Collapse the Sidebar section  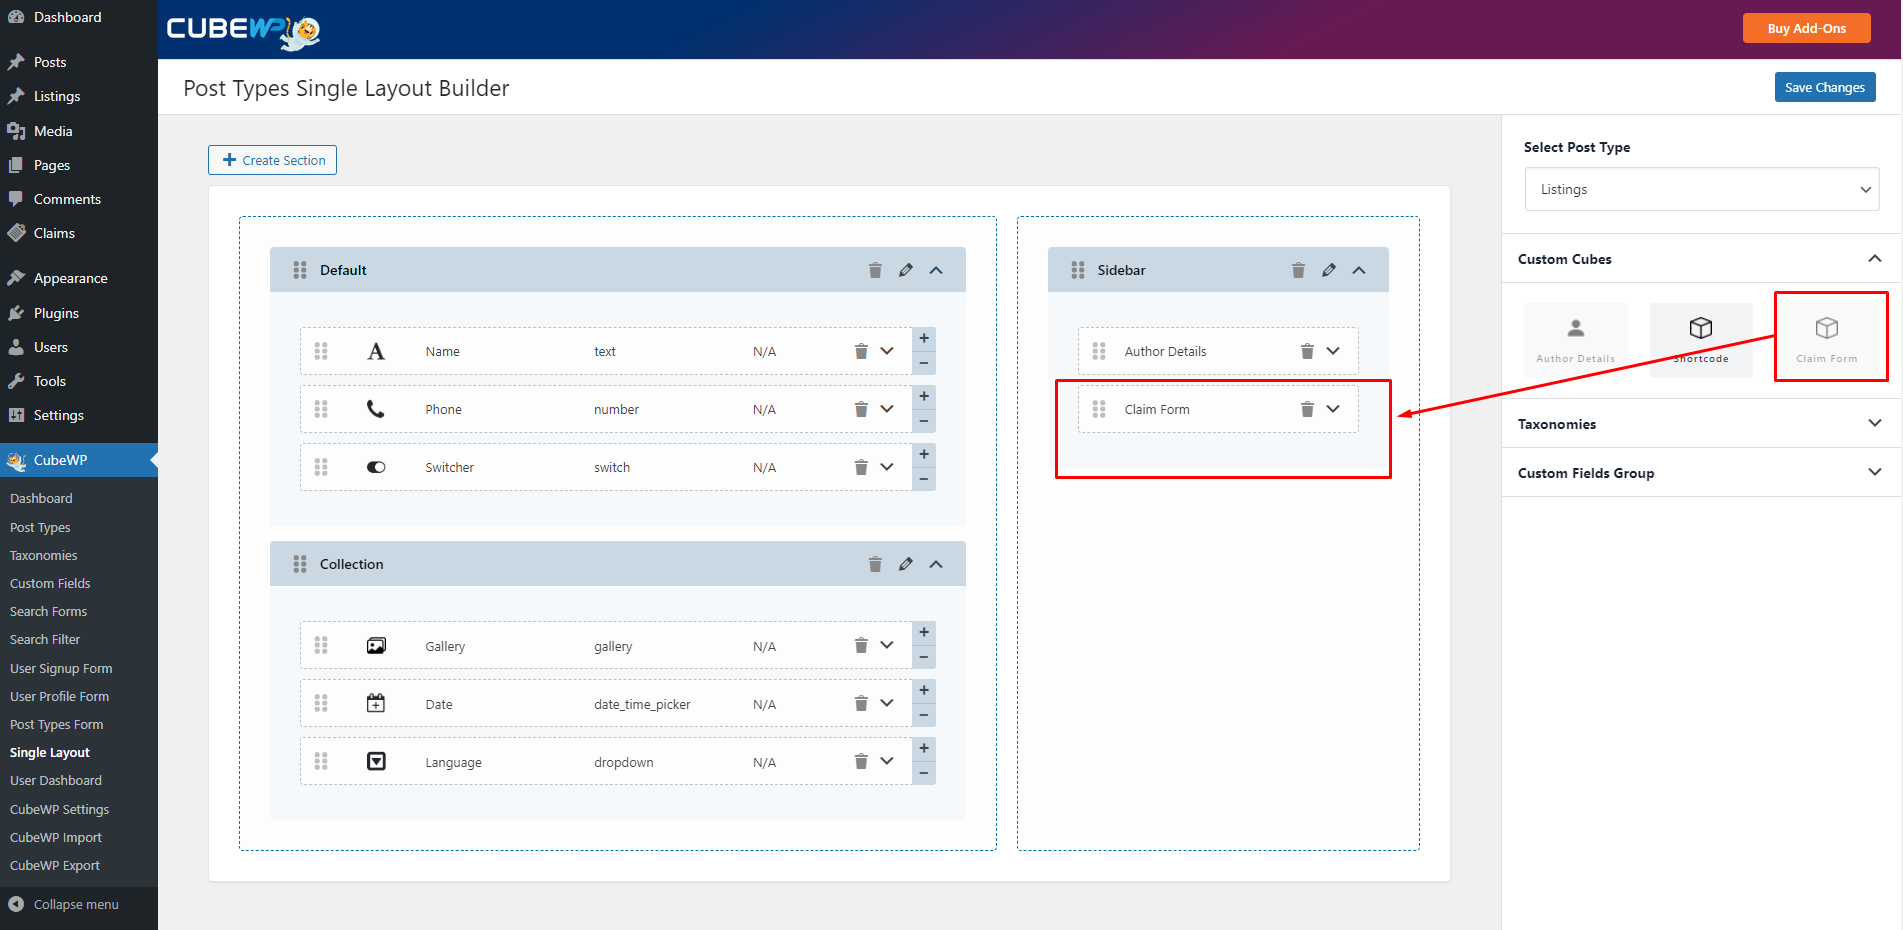click(x=1359, y=270)
